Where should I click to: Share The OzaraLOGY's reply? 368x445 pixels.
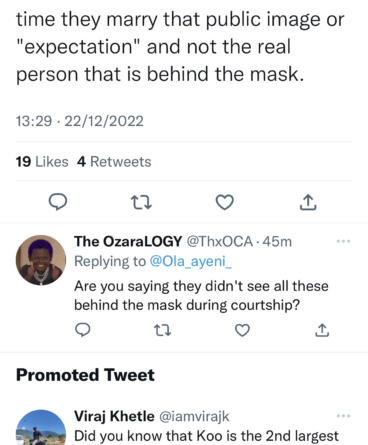(322, 330)
